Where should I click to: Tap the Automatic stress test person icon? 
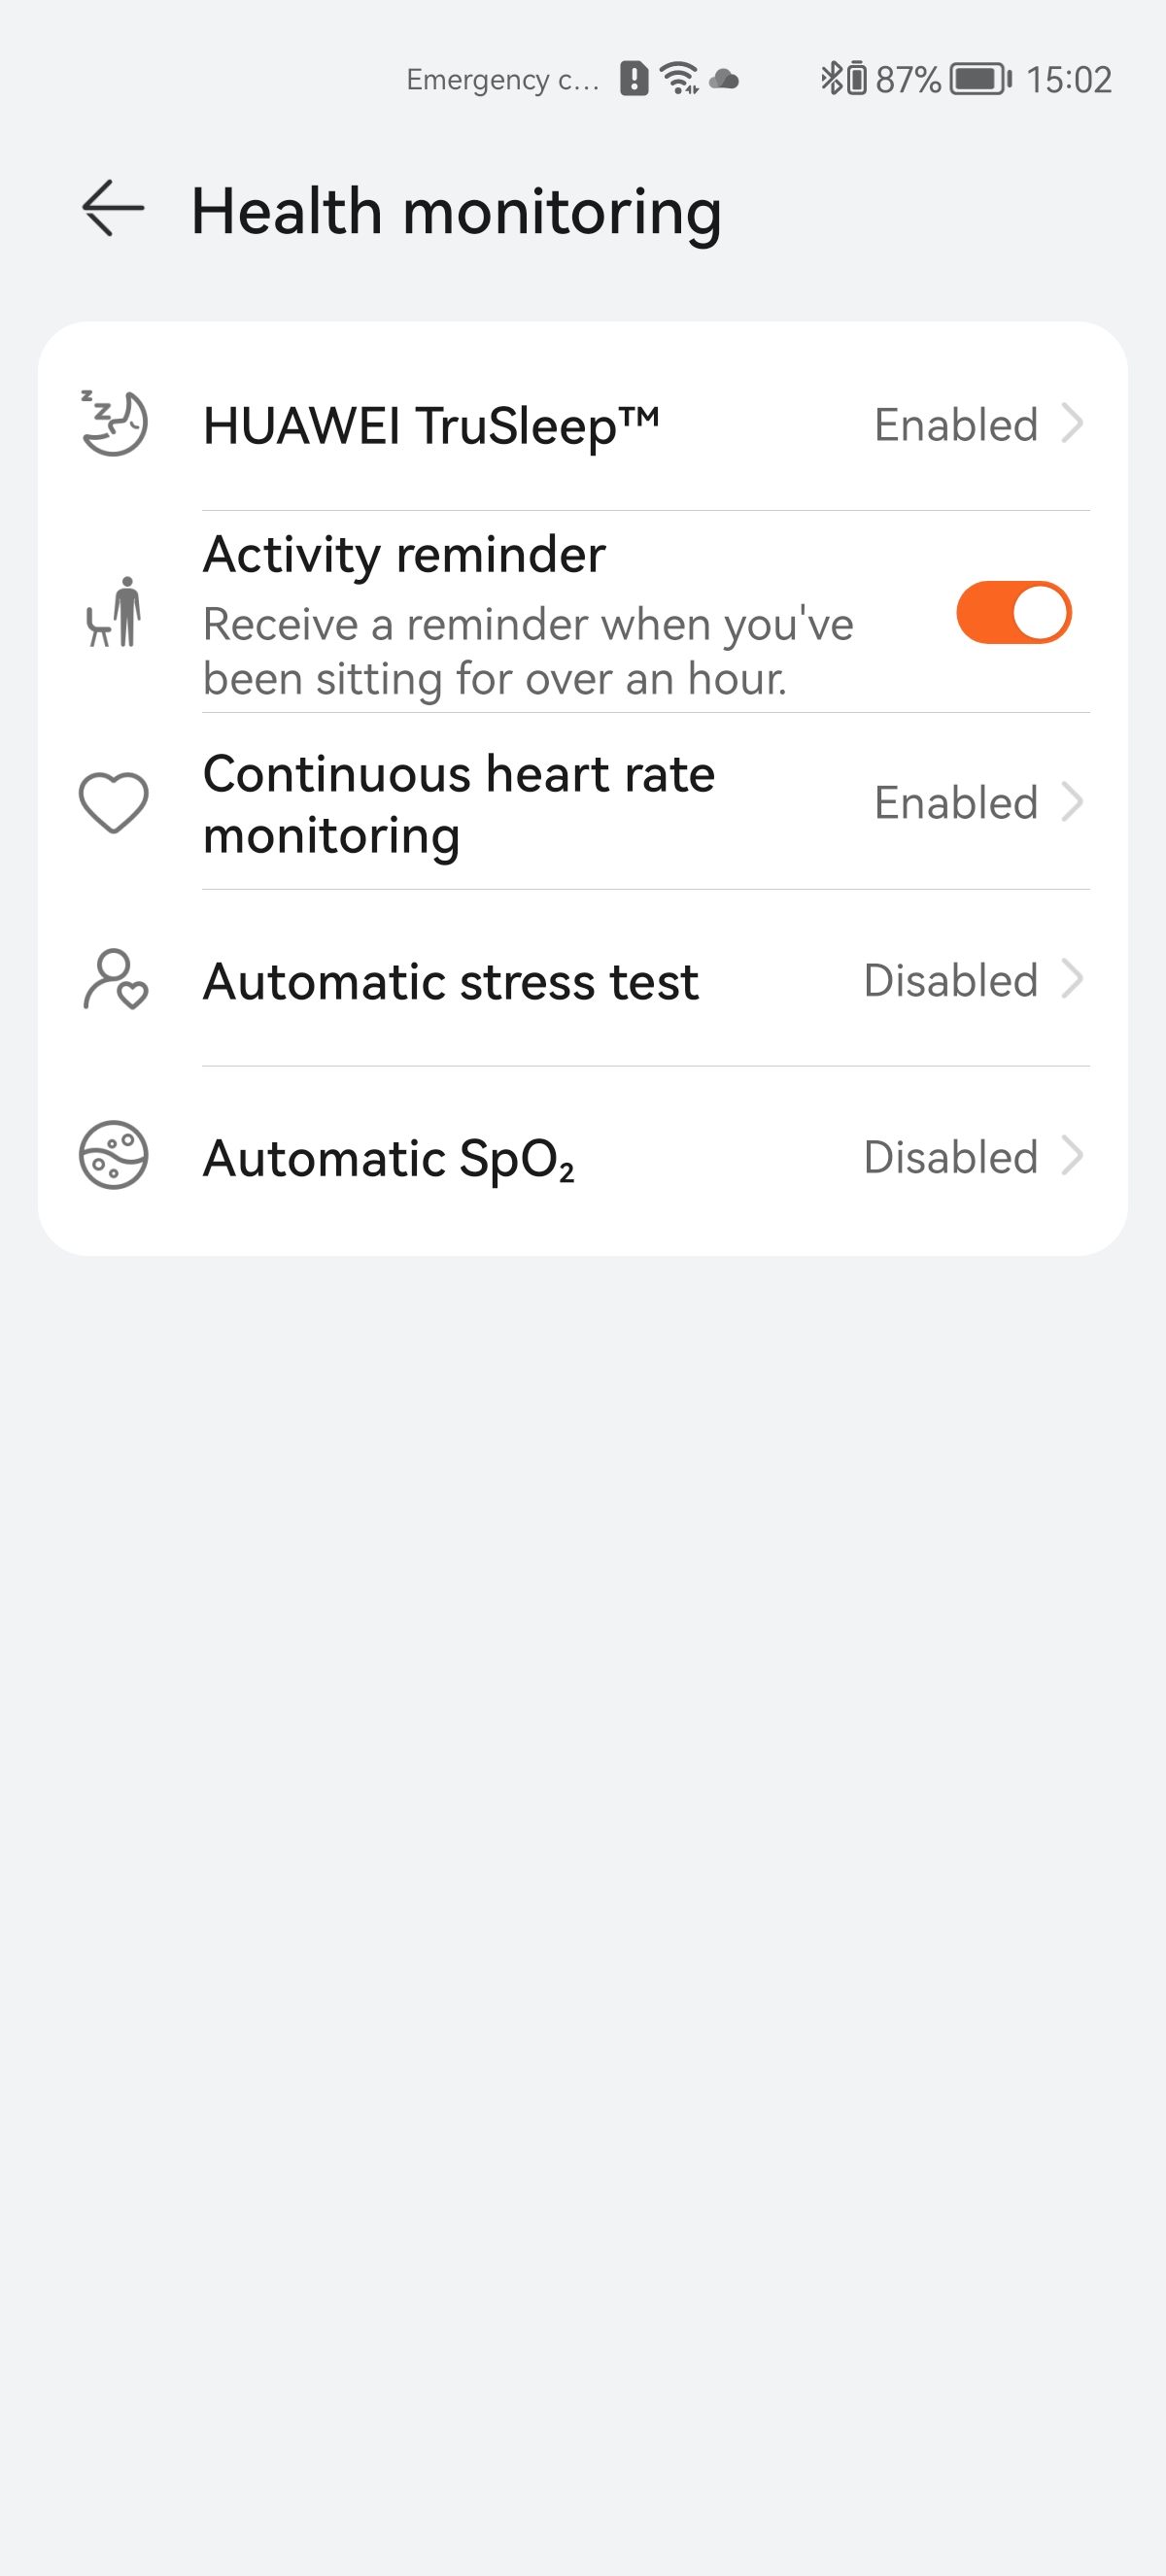pos(115,979)
